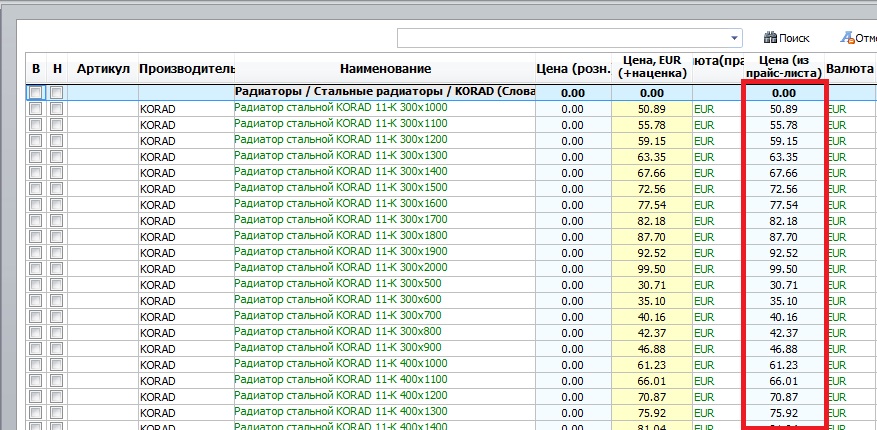Screen dimensions: 877x430
Task: Click Радиатор стальной KORAD 11-K 400x1000 name
Action: click(341, 363)
